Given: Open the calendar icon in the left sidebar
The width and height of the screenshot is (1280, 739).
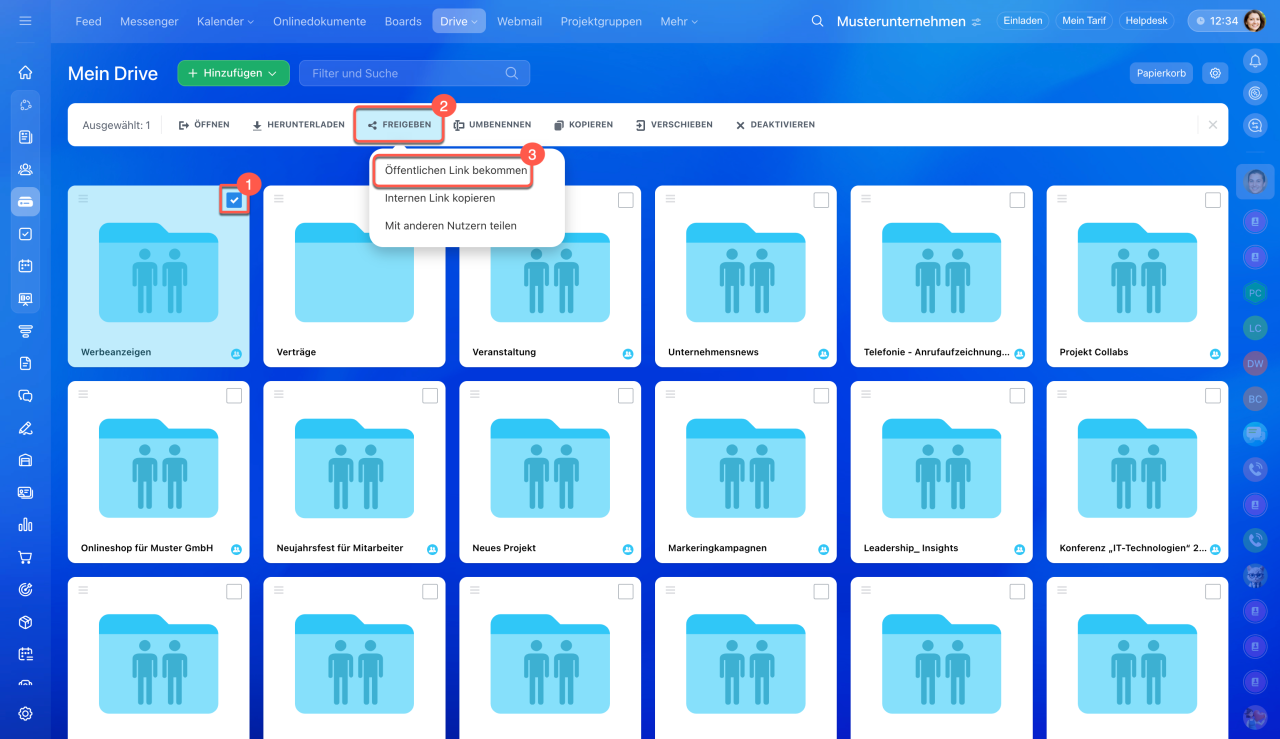Looking at the screenshot, I should (25, 266).
